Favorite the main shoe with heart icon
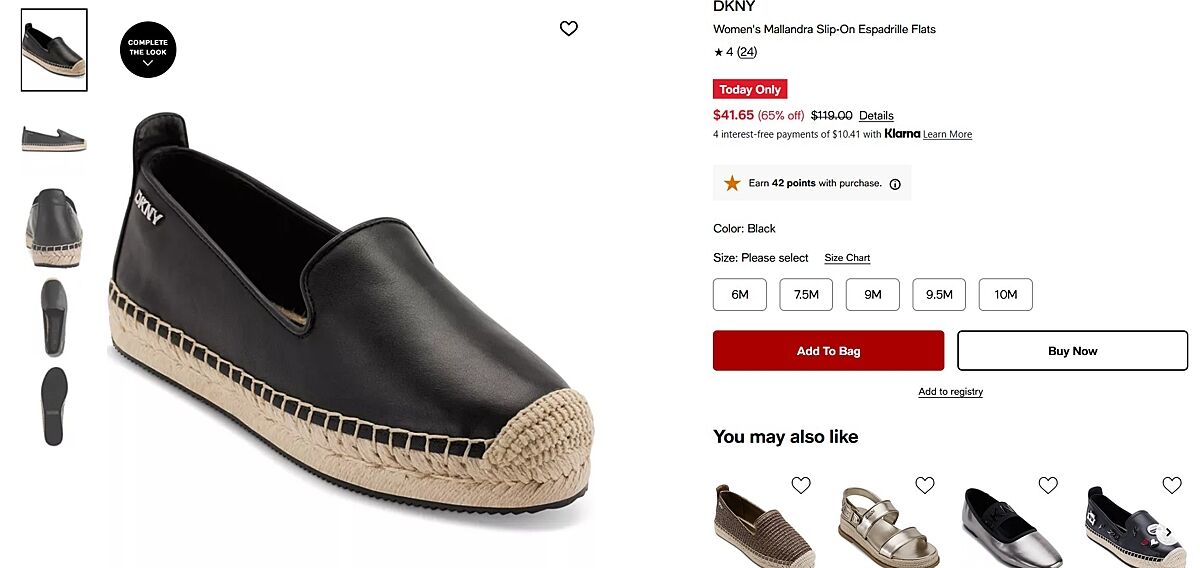The width and height of the screenshot is (1200, 568). tap(569, 29)
